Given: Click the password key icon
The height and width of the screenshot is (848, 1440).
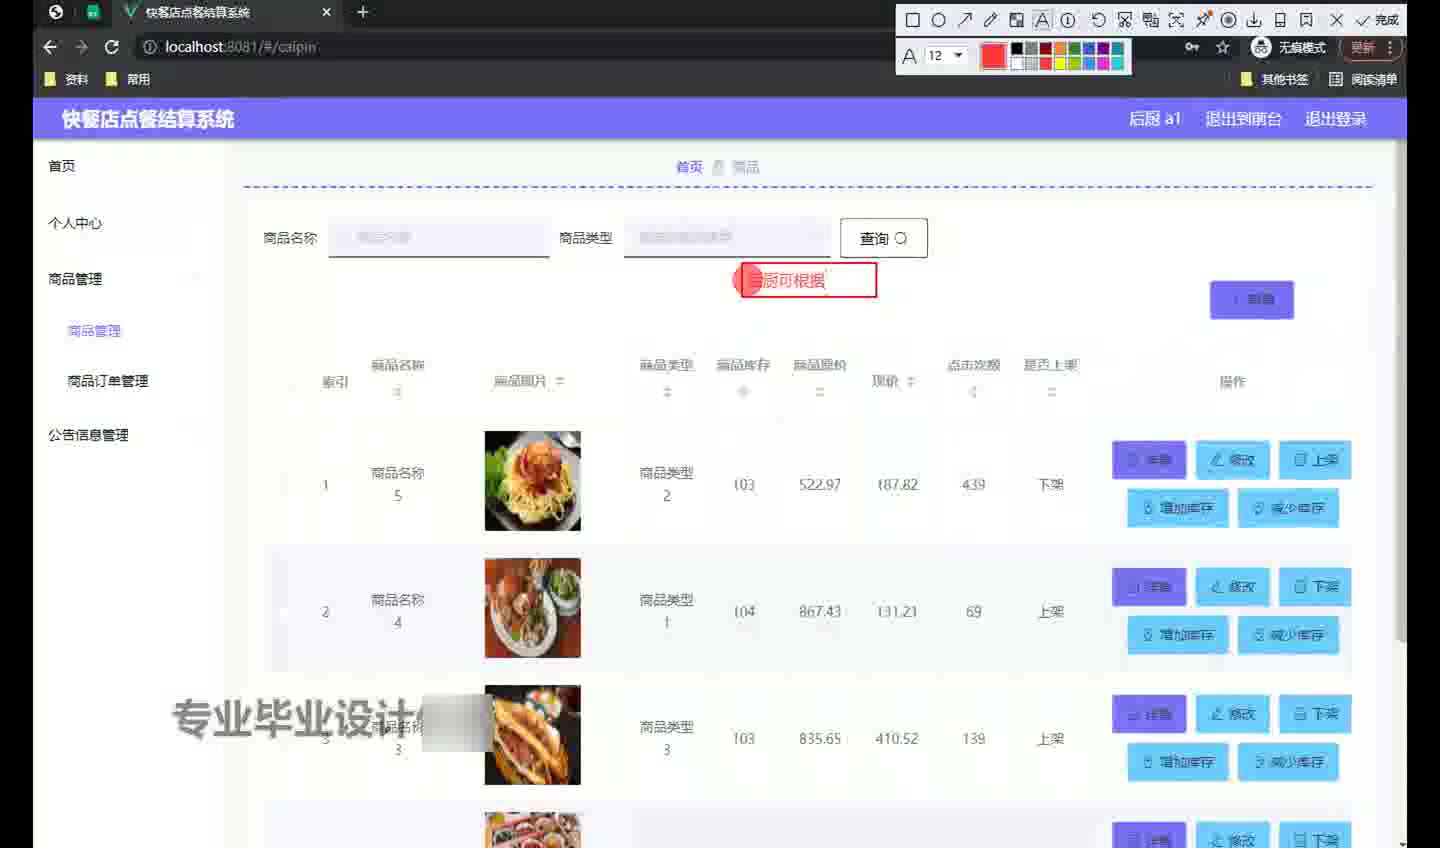Looking at the screenshot, I should point(1192,47).
